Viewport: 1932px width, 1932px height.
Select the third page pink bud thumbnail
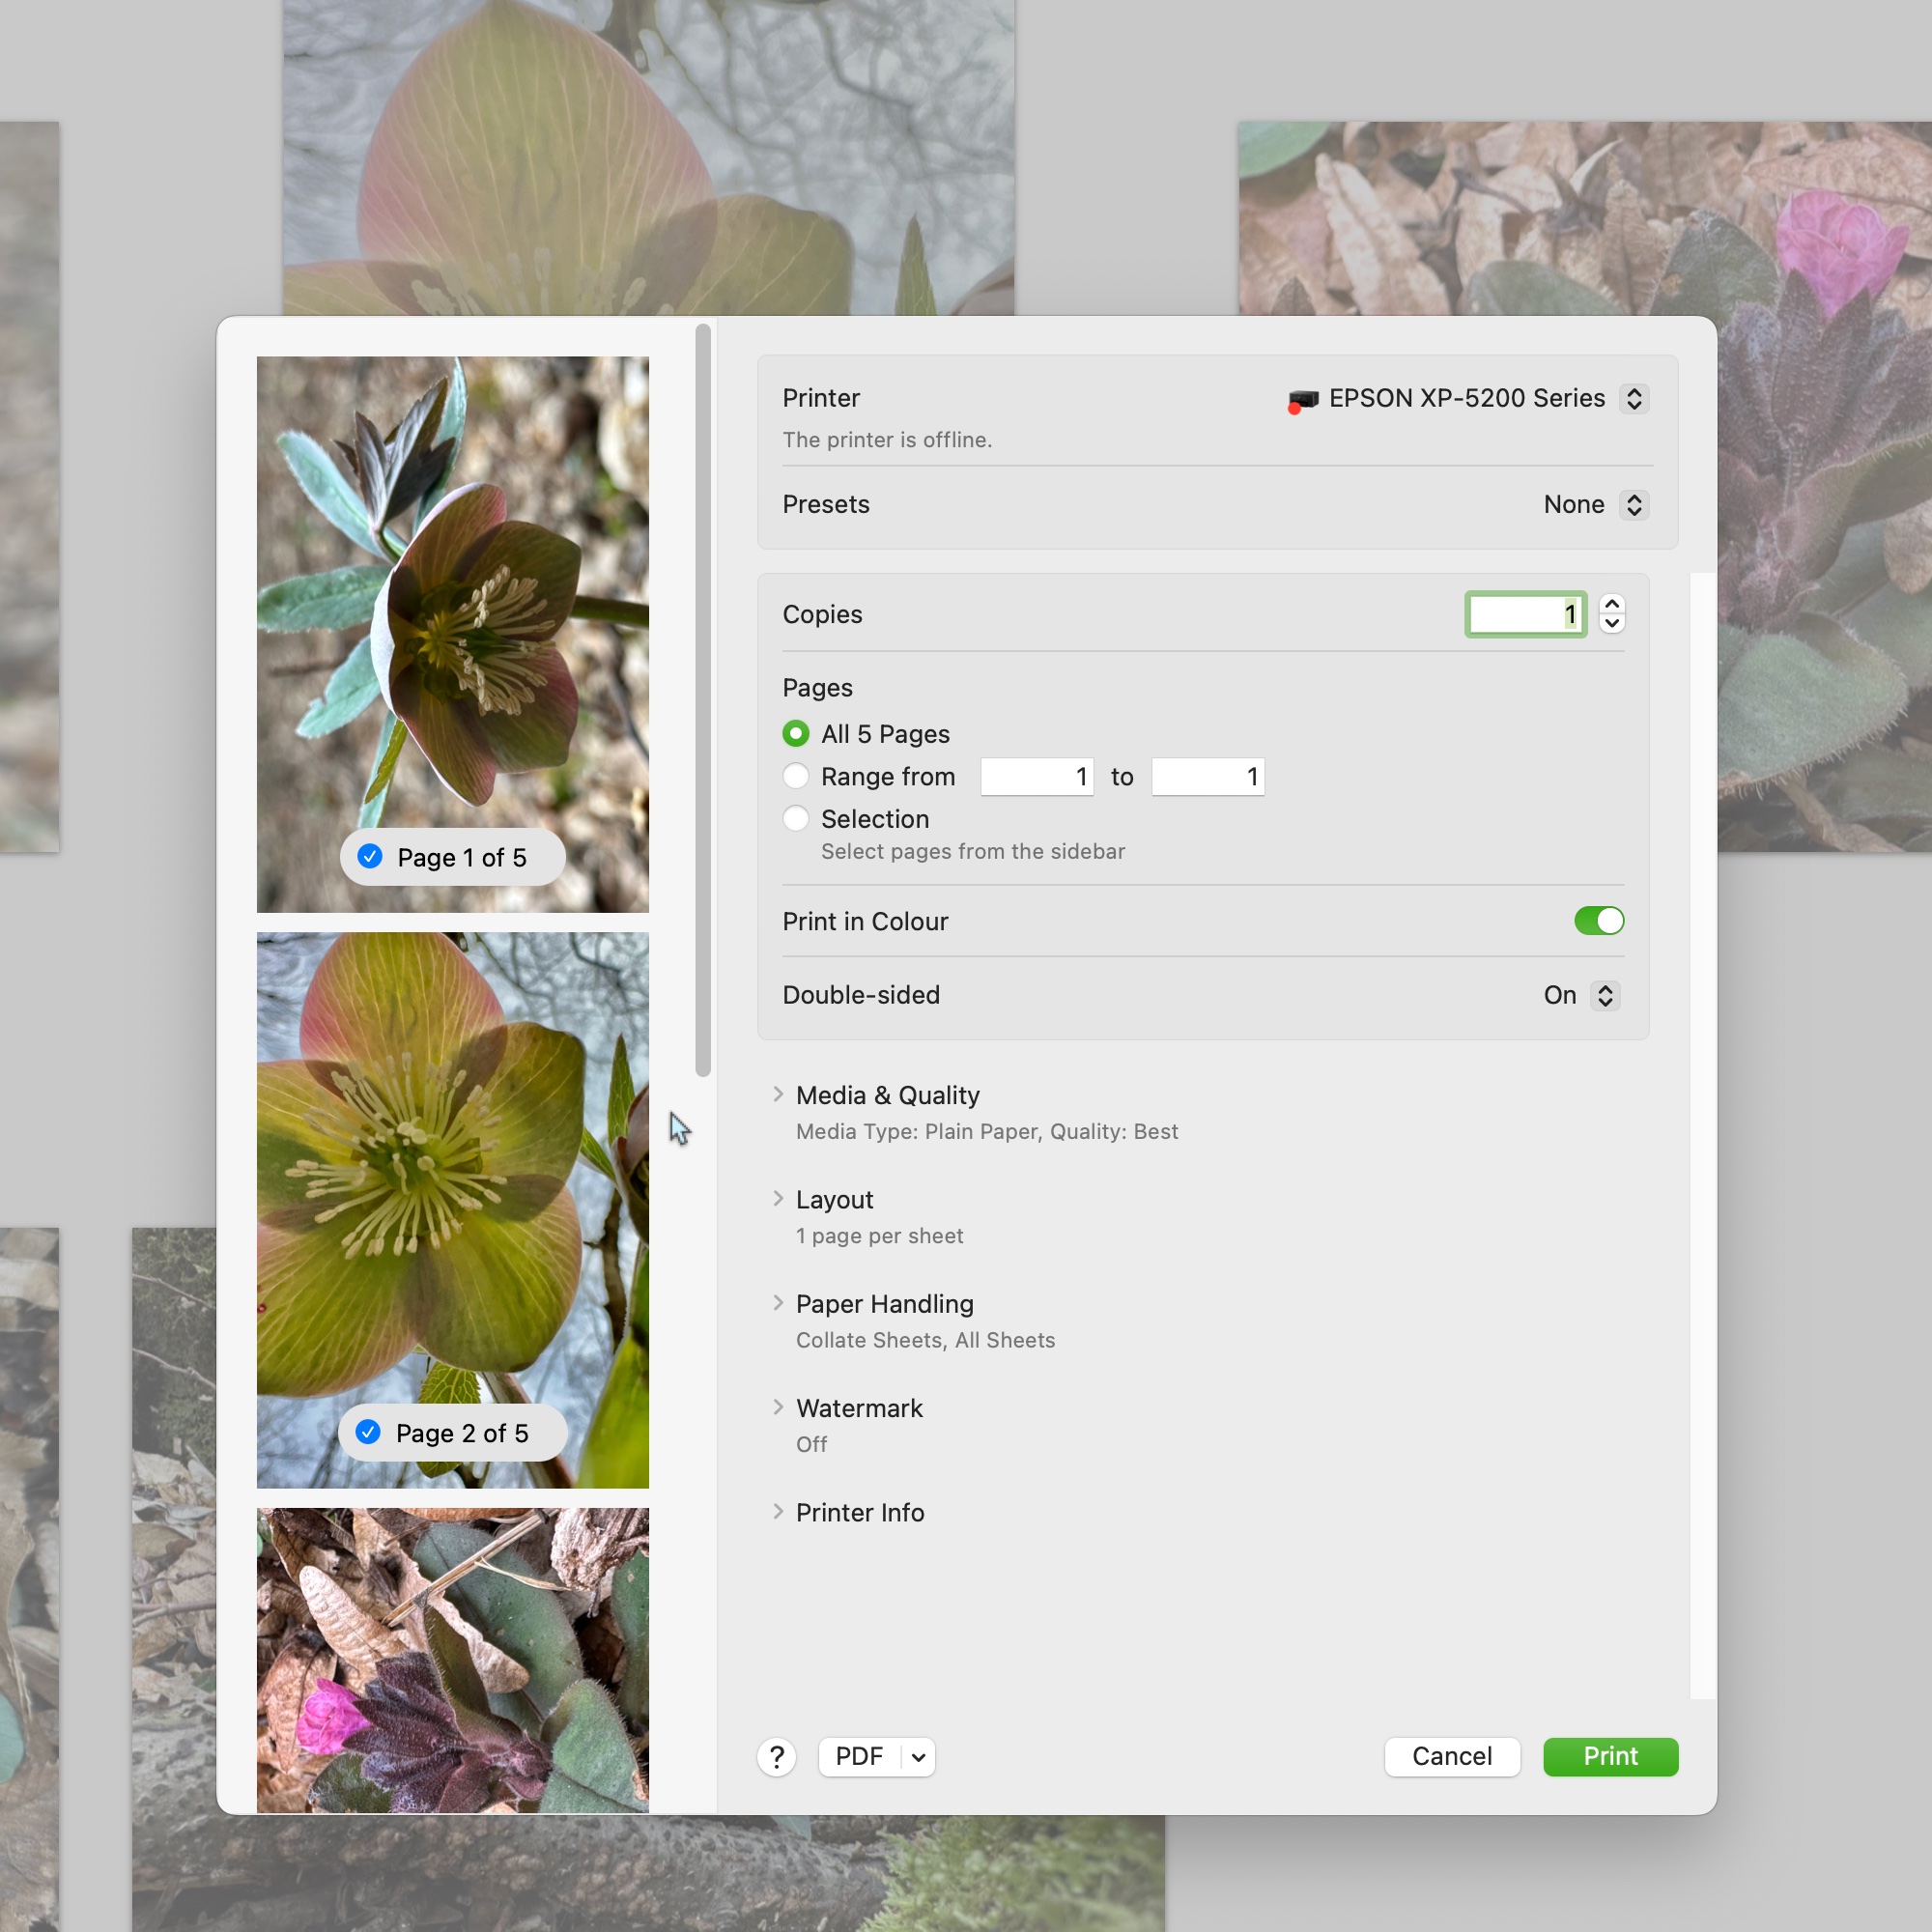click(452, 1660)
